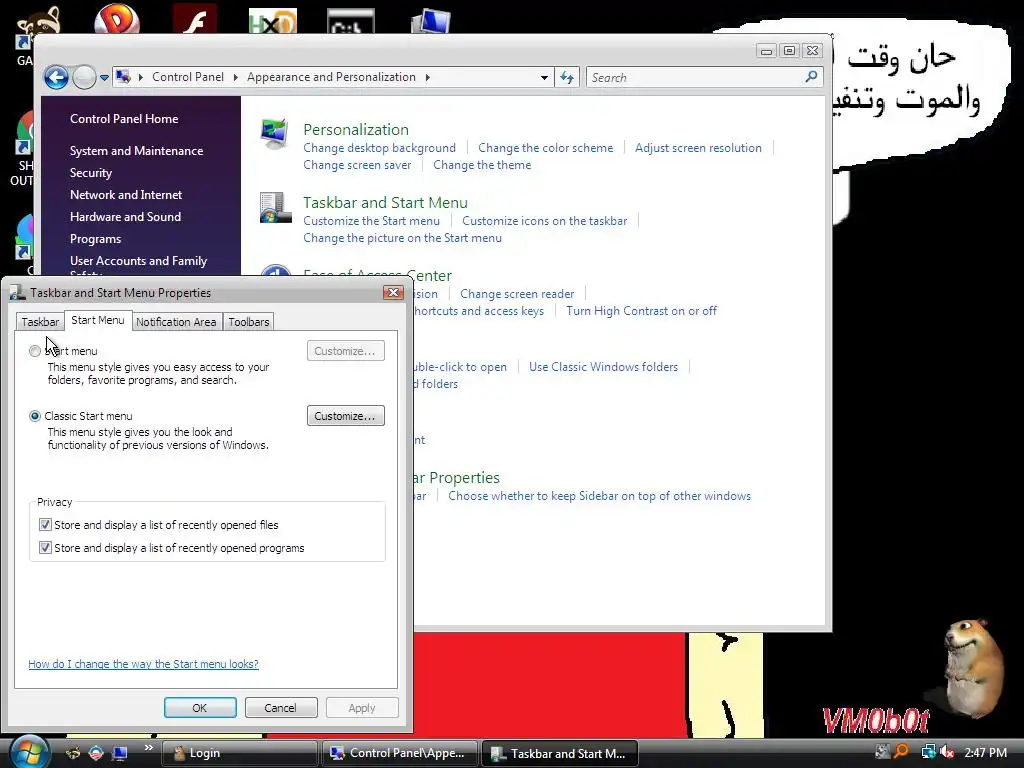Image resolution: width=1024 pixels, height=768 pixels.
Task: Expand the chevron after Appearance and Personalization
Action: click(x=427, y=77)
